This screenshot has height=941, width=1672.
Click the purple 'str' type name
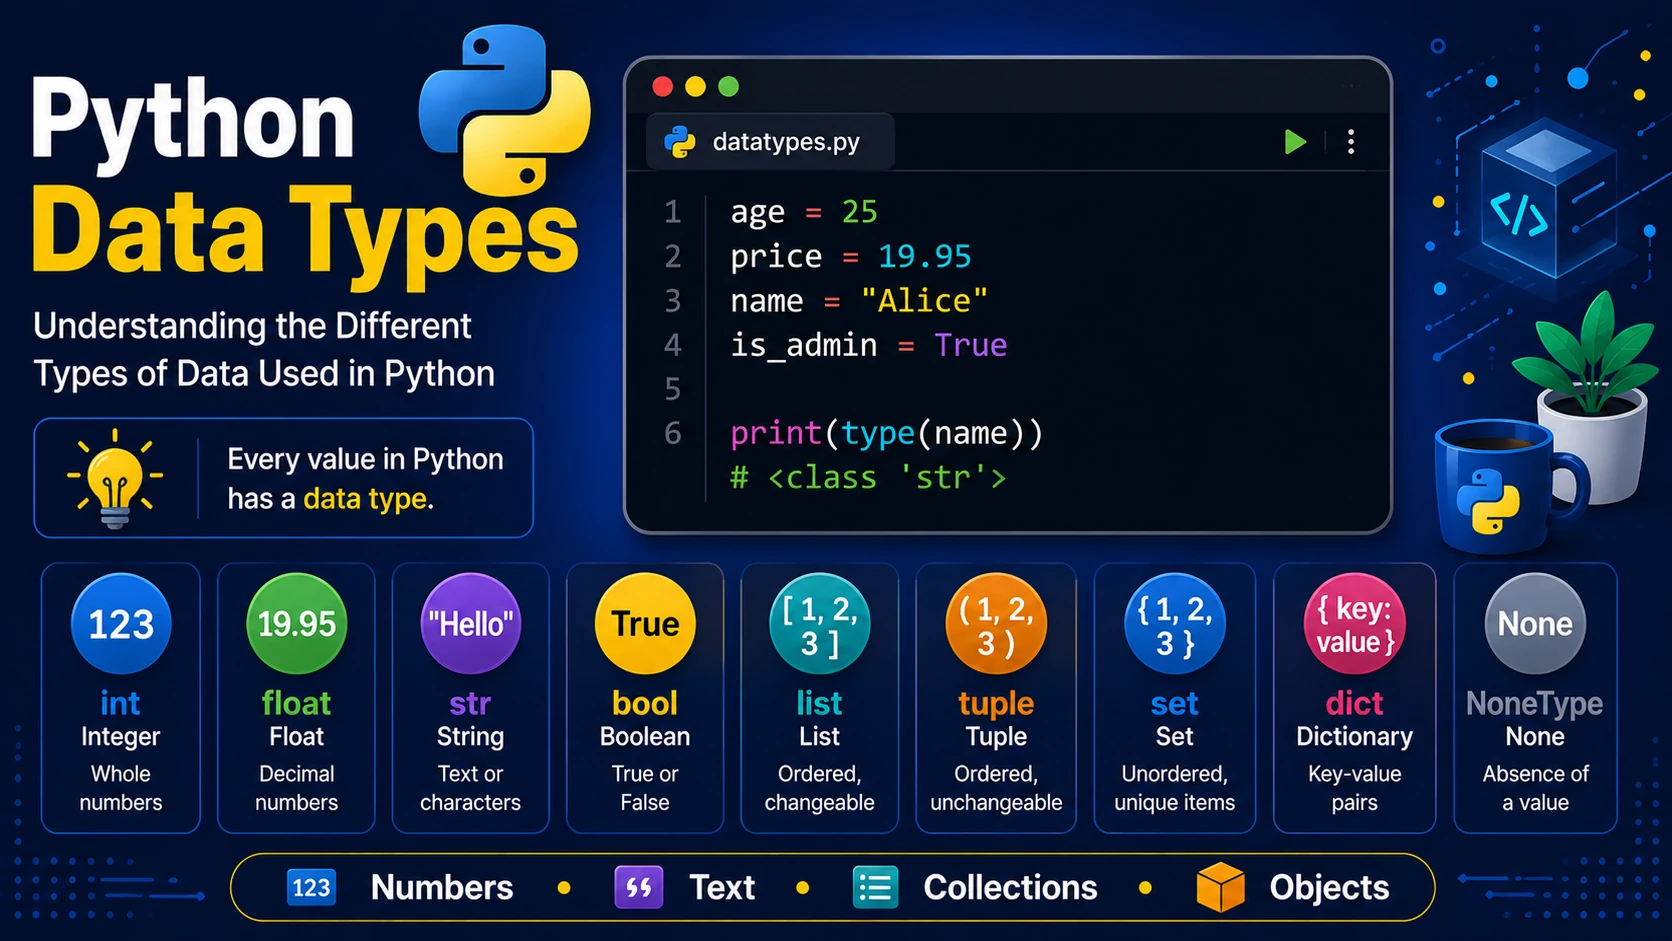pos(470,704)
